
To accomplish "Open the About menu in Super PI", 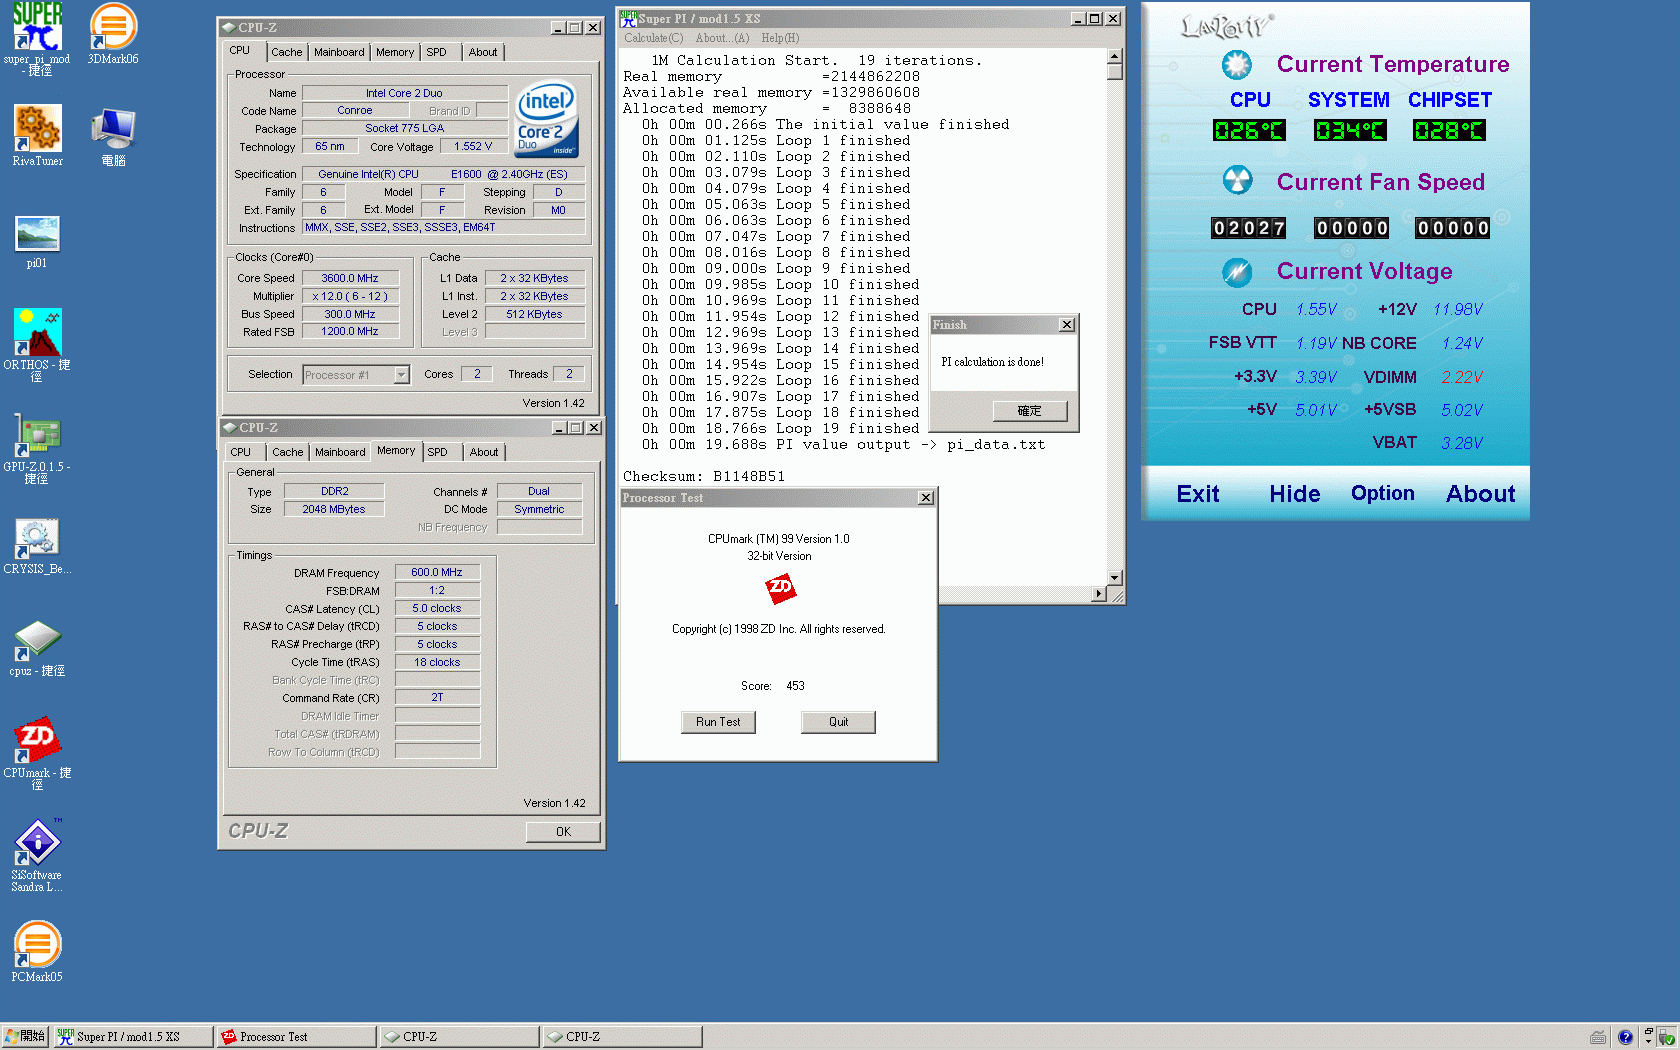I will [722, 38].
